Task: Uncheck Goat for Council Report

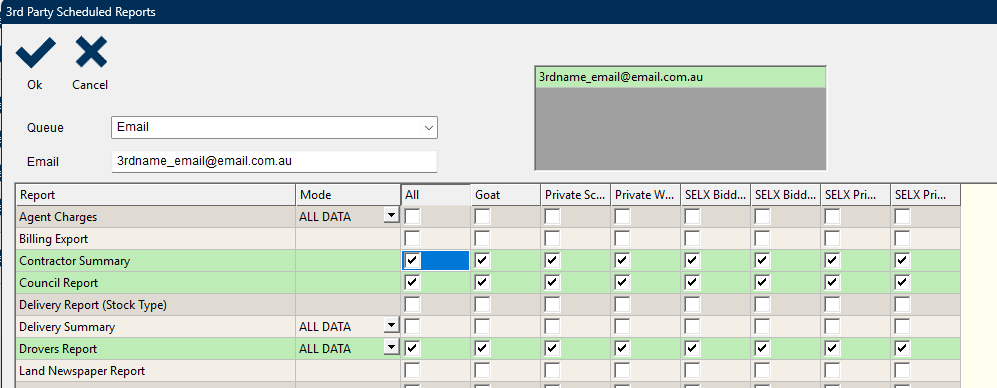Action: point(483,282)
